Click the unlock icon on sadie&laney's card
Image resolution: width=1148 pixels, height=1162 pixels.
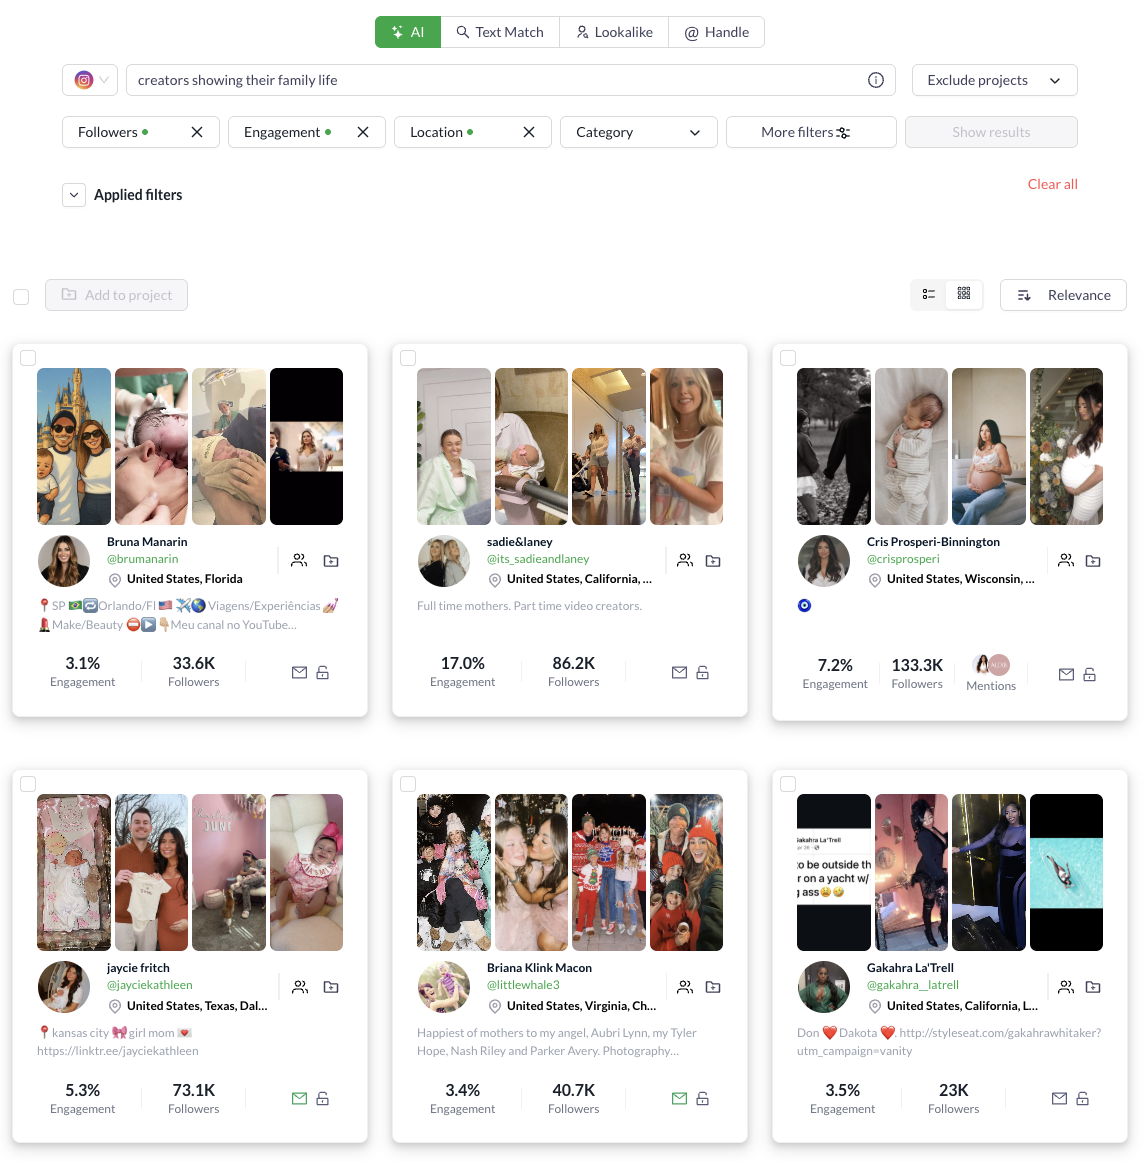(703, 673)
